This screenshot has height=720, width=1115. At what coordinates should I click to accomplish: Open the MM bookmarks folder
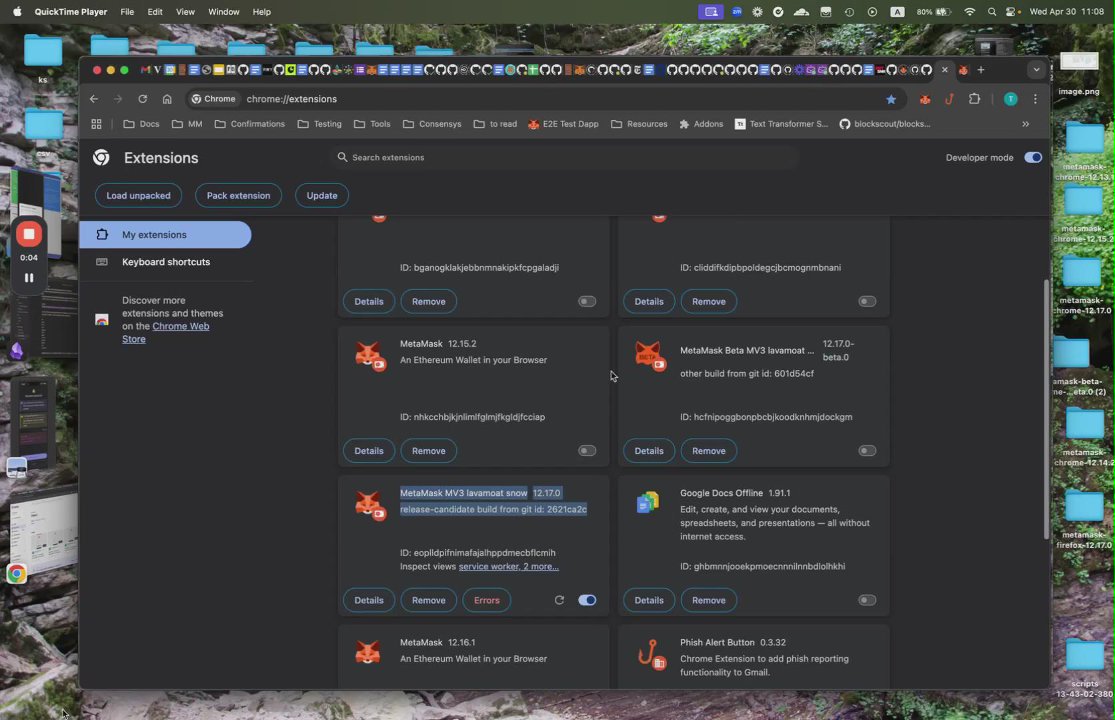coord(187,124)
